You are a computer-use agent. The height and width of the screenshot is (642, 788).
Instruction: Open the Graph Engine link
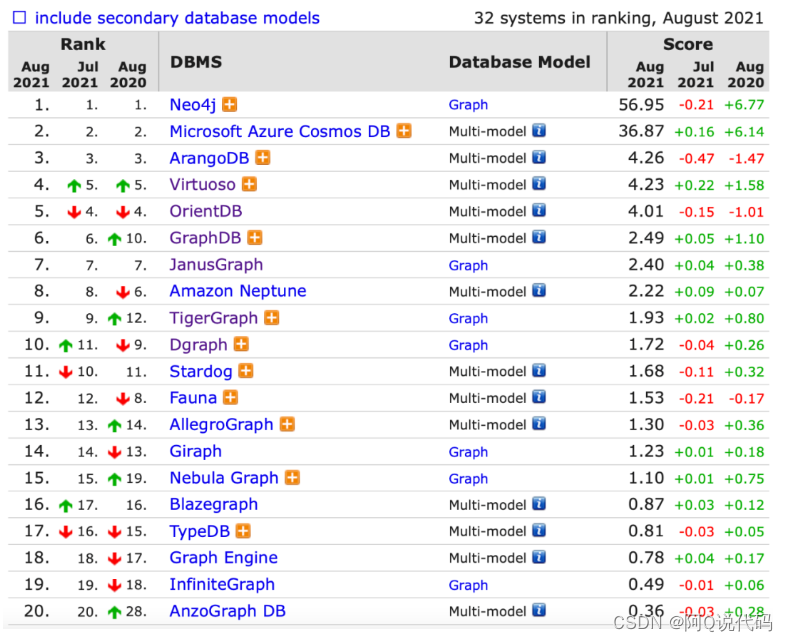(223, 558)
